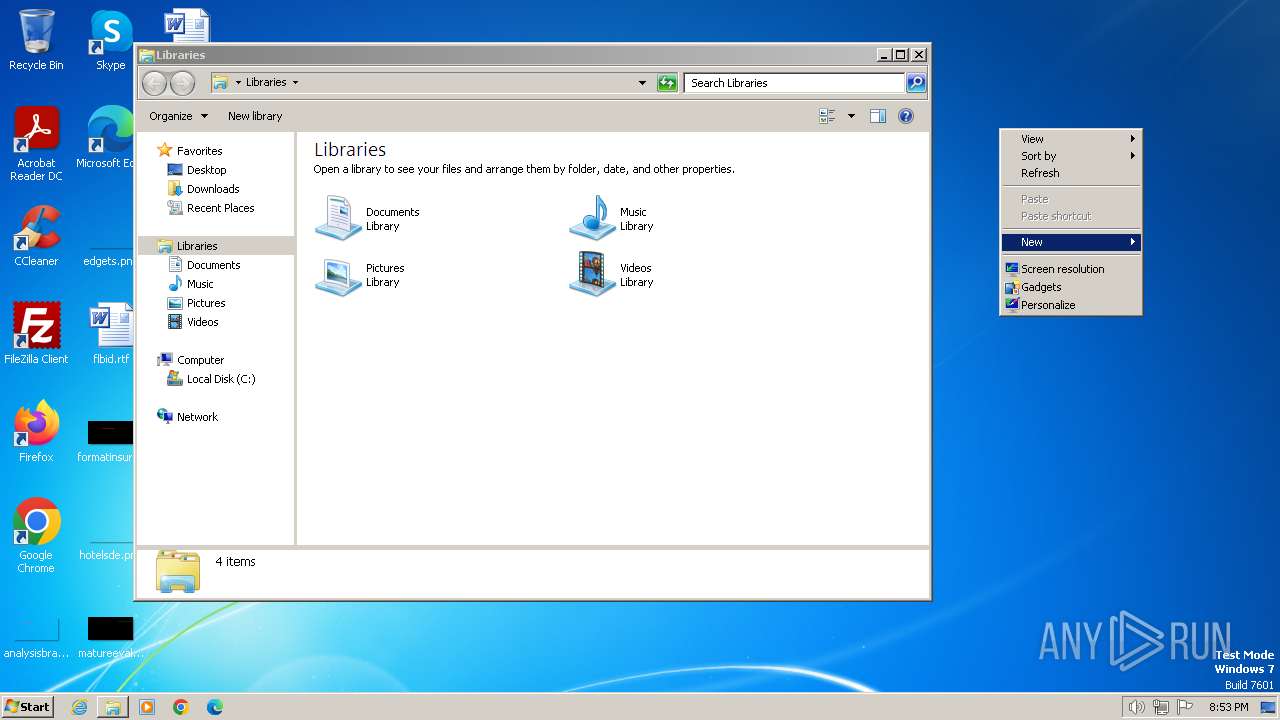This screenshot has height=720, width=1280.
Task: Select Downloads in Favorites
Action: pyautogui.click(x=213, y=189)
